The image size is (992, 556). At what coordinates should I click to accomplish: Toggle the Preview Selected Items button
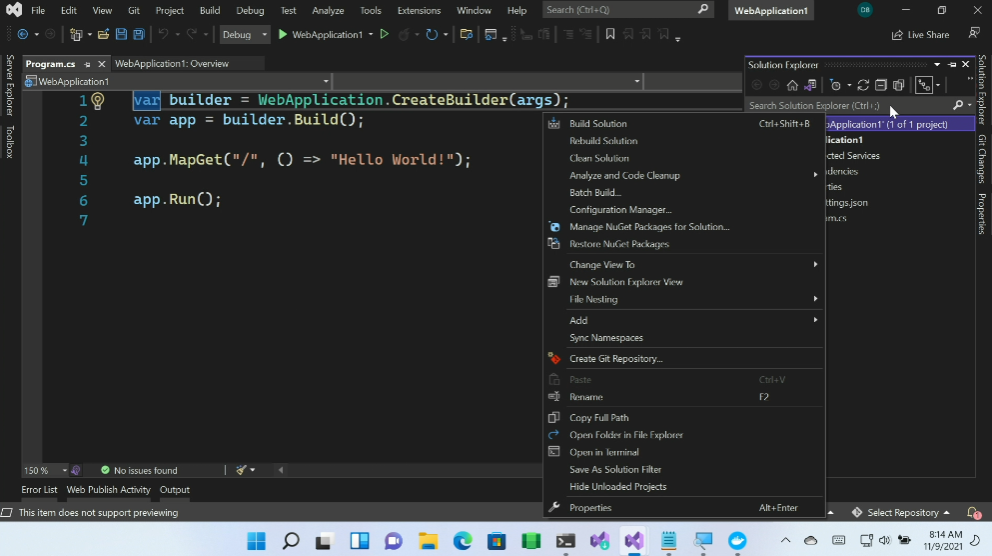click(x=924, y=85)
